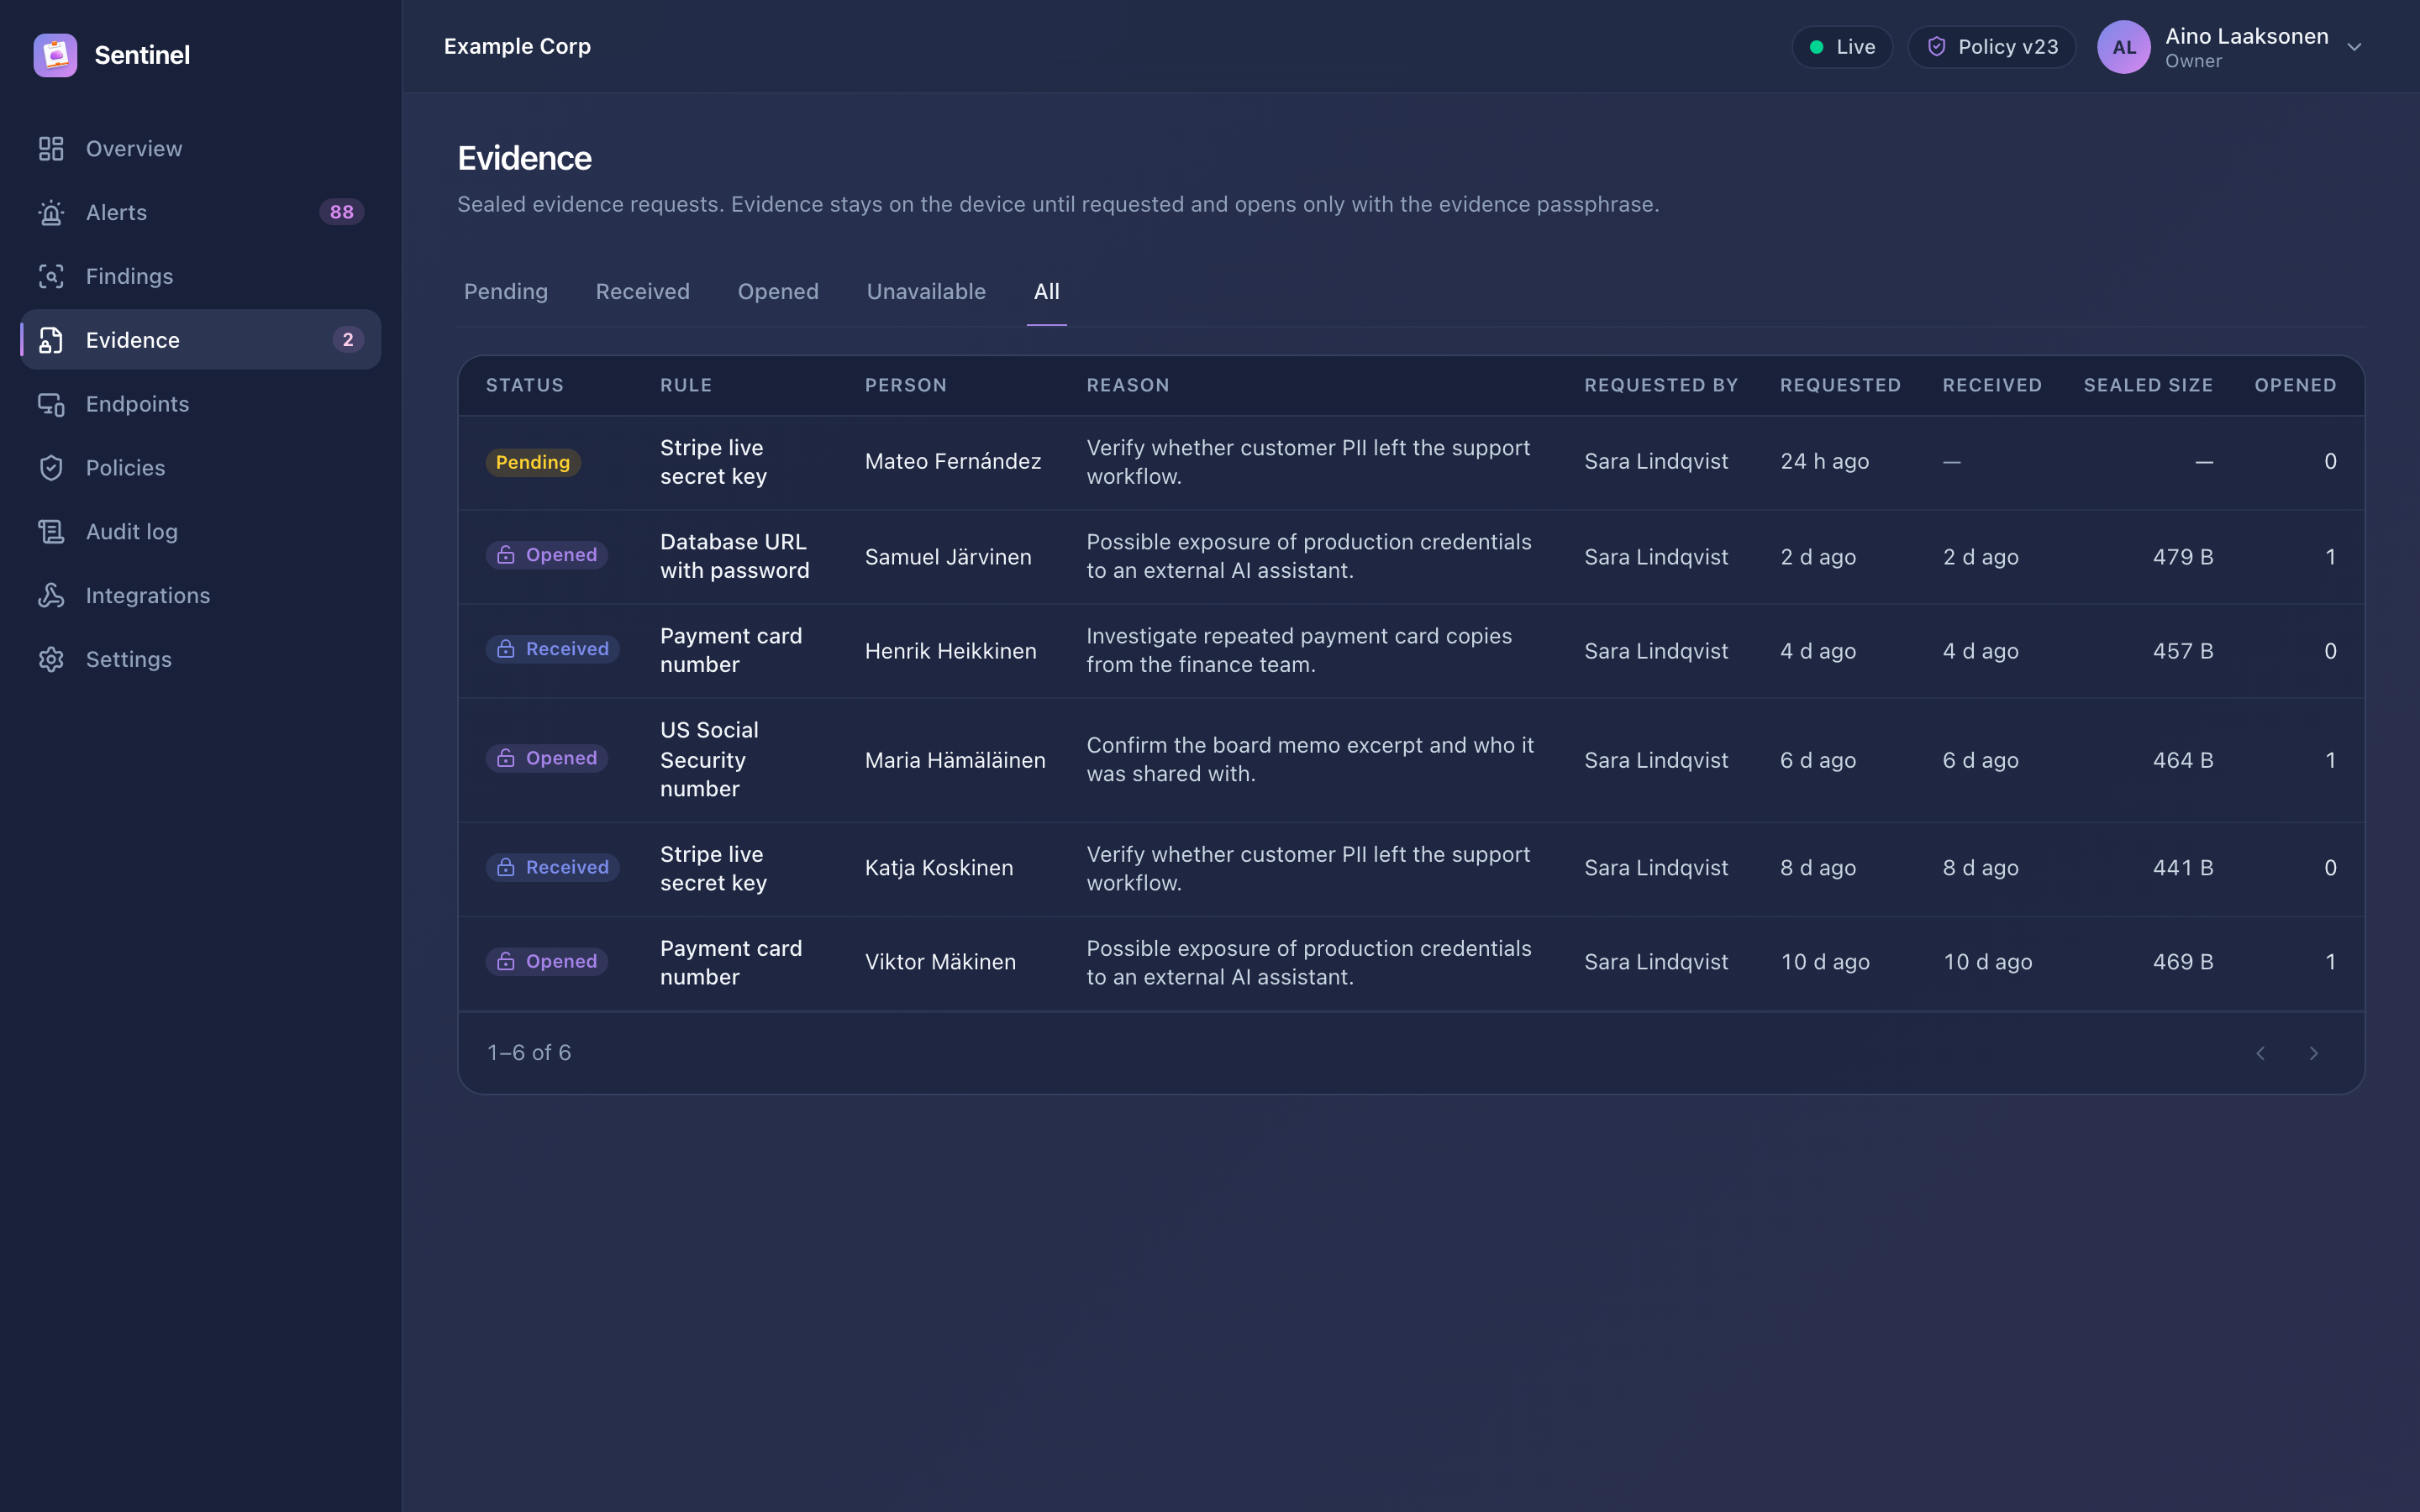Open Alerts in the sidebar

click(x=201, y=212)
